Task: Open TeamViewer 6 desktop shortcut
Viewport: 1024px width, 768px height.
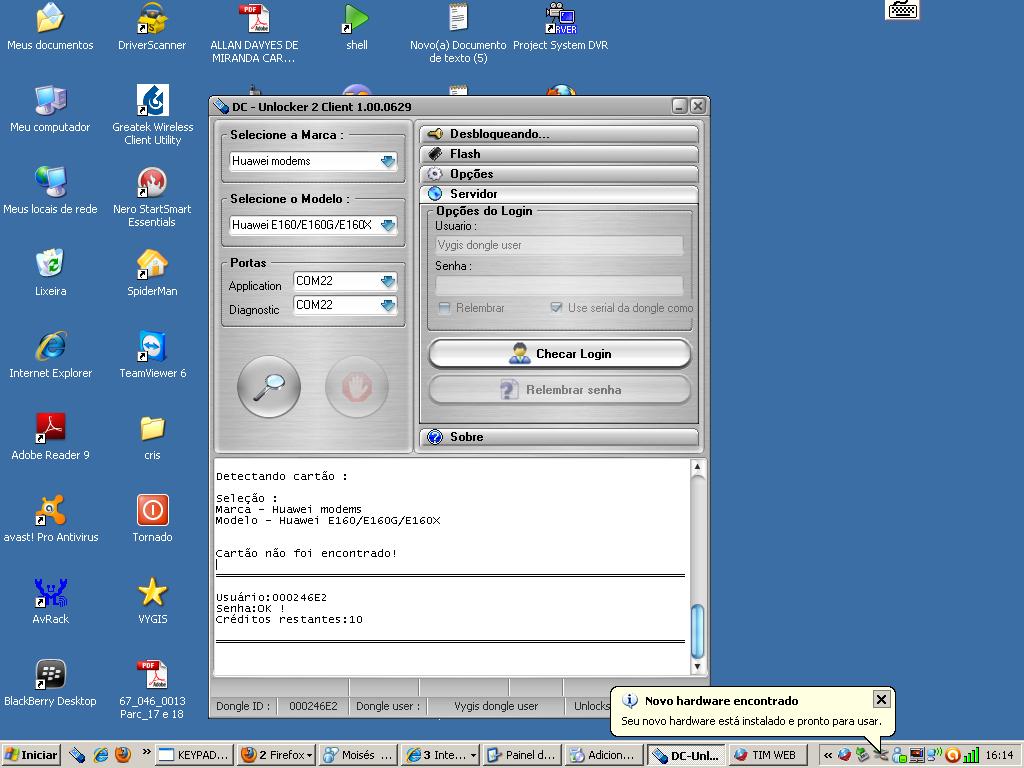Action: click(x=152, y=347)
